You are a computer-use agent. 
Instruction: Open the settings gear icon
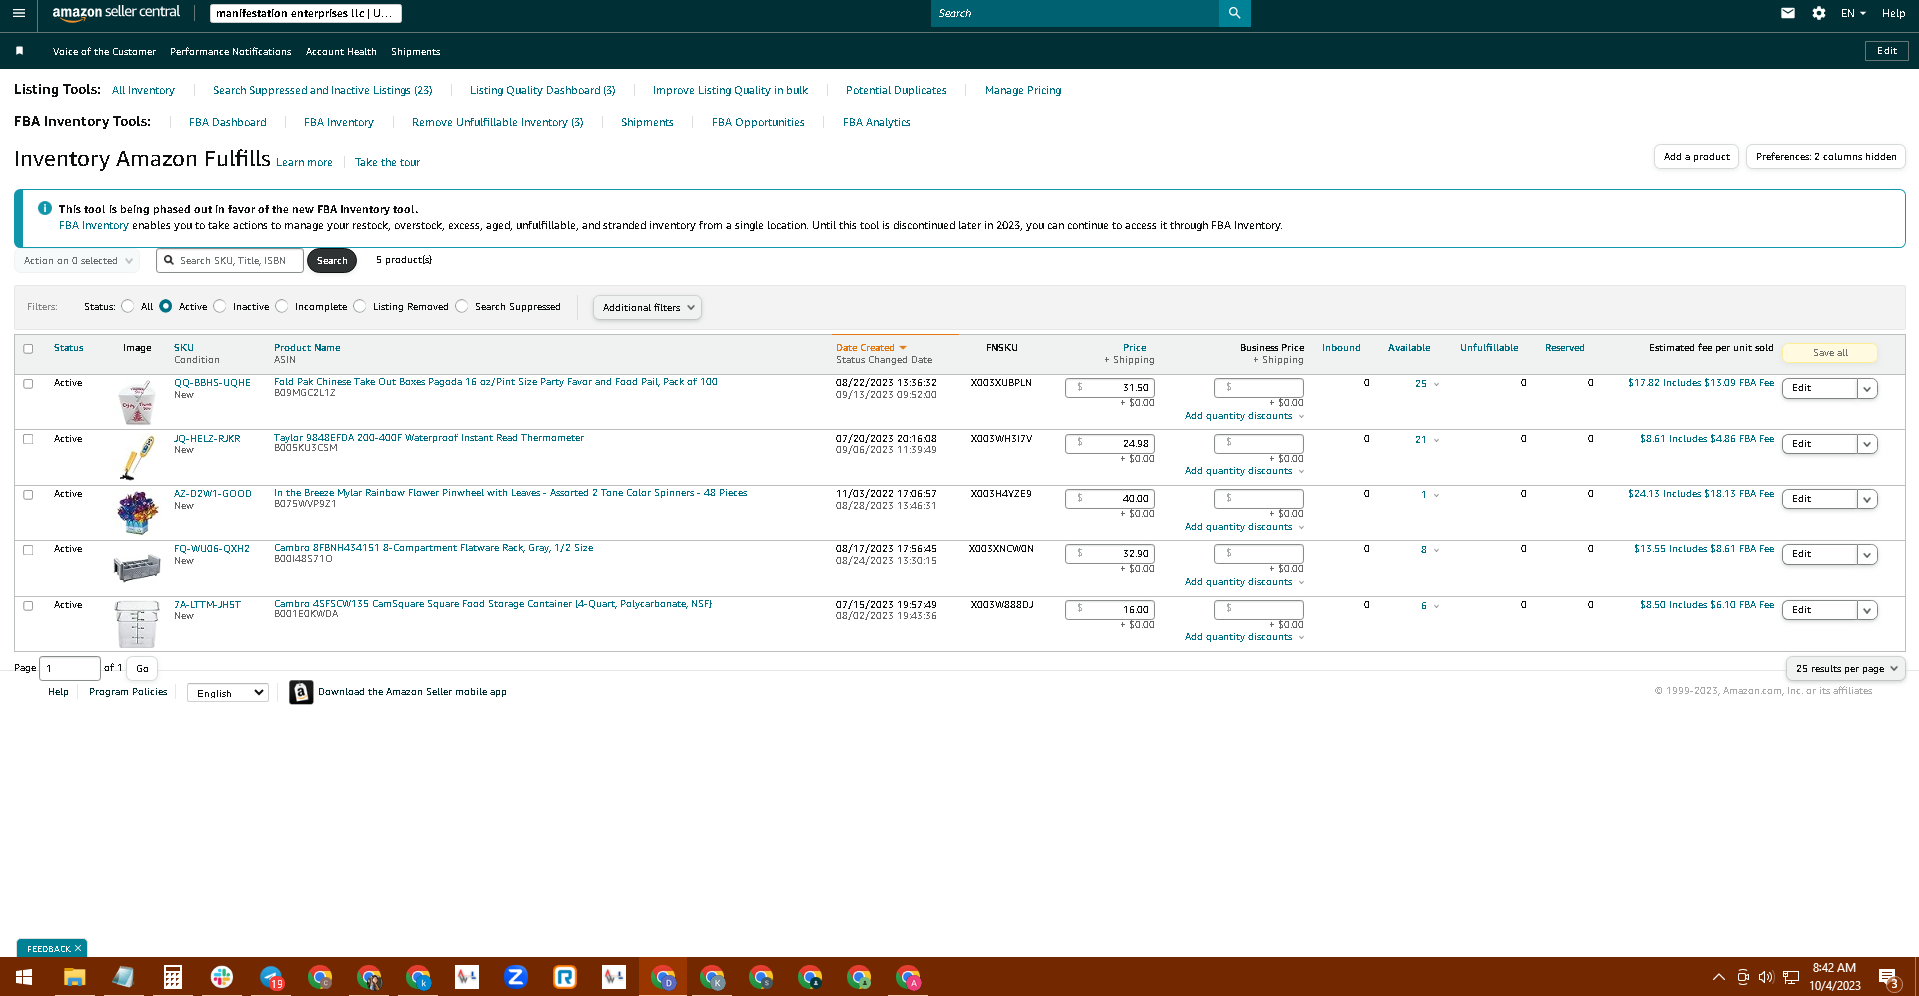pos(1819,13)
